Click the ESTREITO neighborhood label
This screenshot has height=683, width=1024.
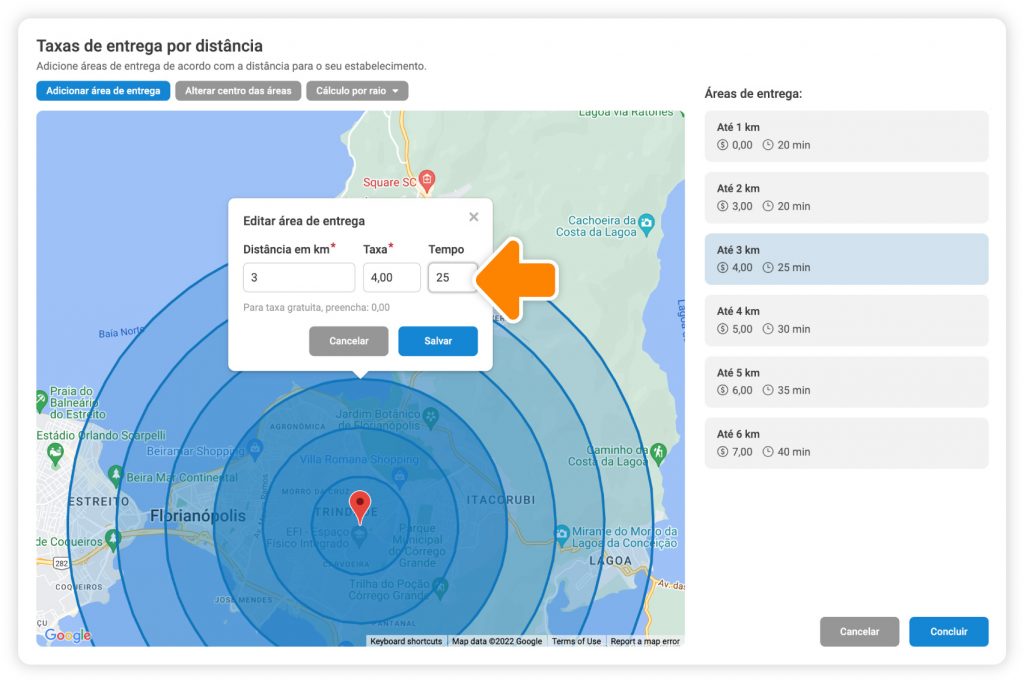[x=99, y=501]
